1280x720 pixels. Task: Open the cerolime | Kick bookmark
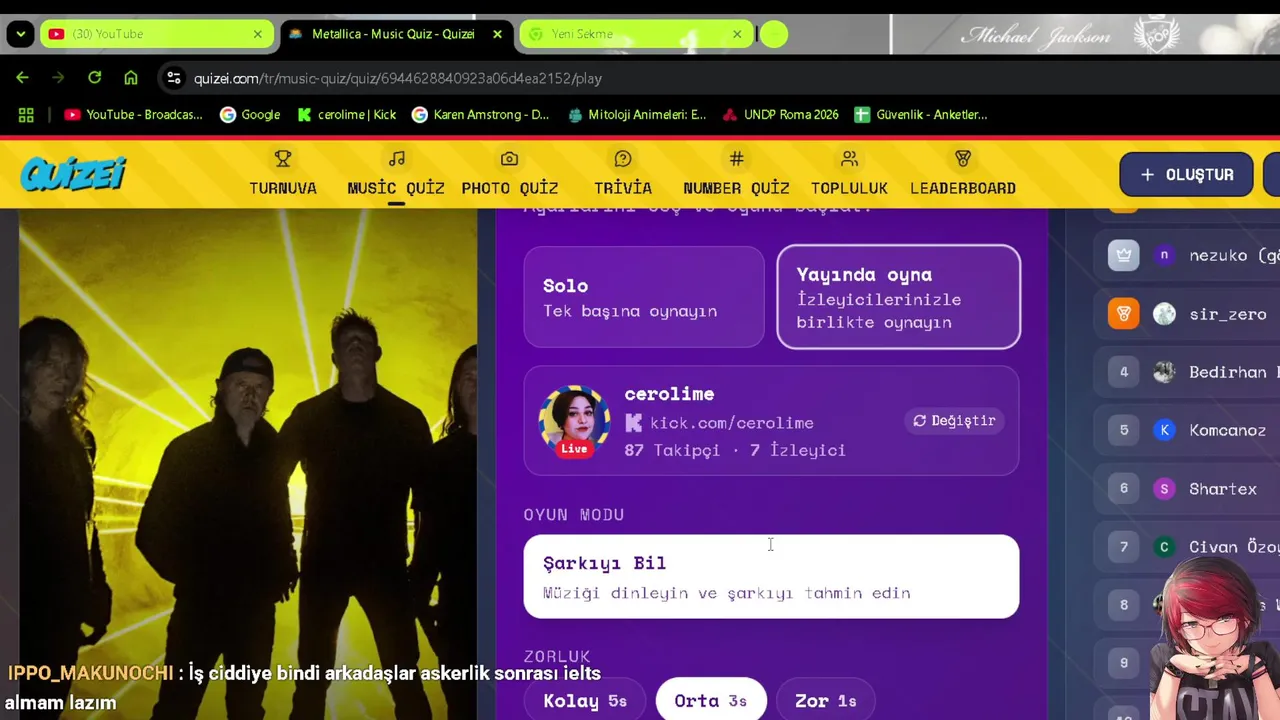346,115
